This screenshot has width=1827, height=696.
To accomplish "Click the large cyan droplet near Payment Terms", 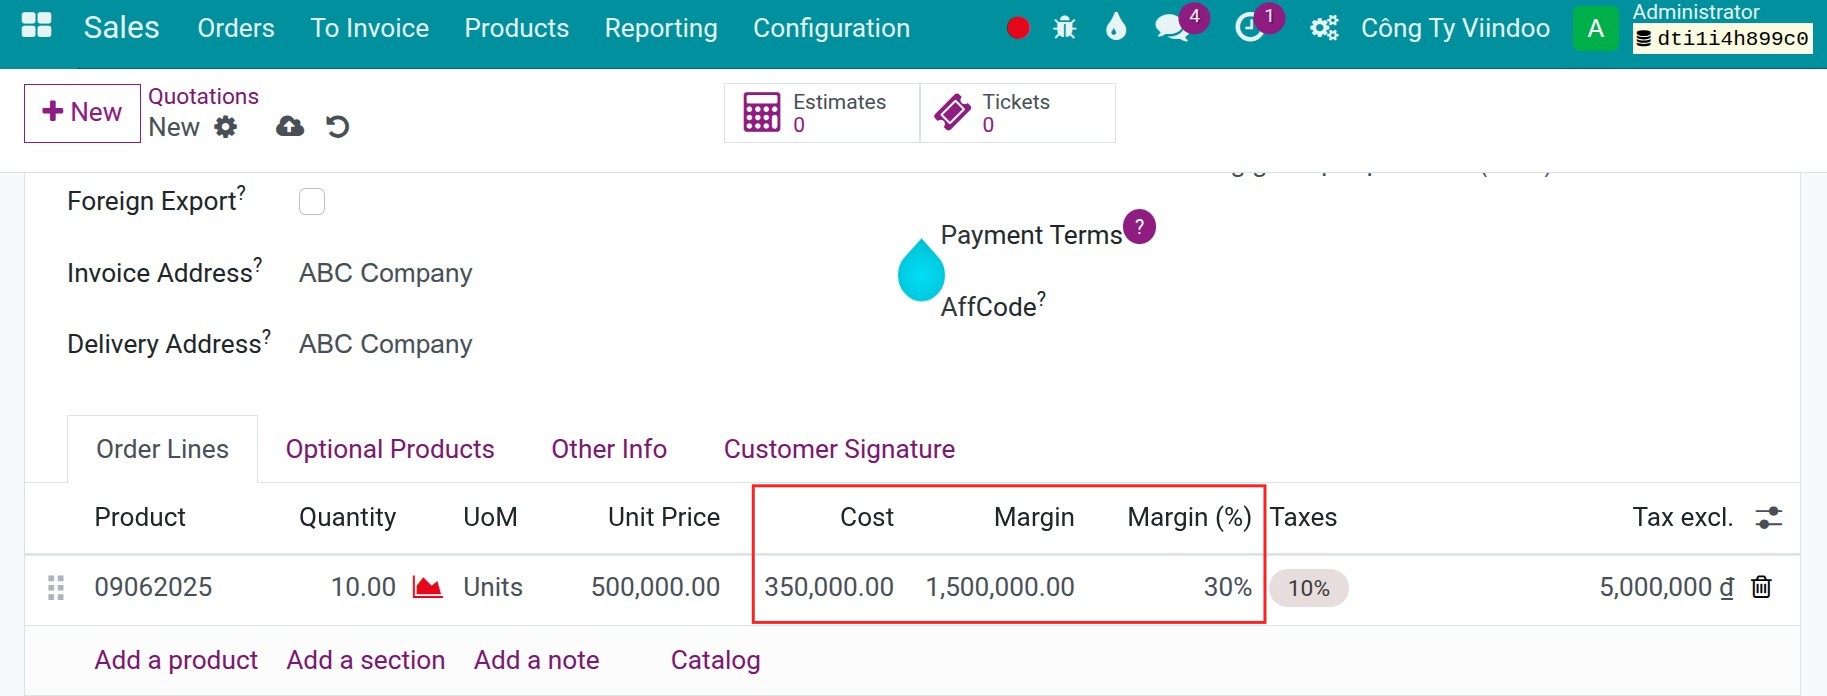I will [921, 270].
